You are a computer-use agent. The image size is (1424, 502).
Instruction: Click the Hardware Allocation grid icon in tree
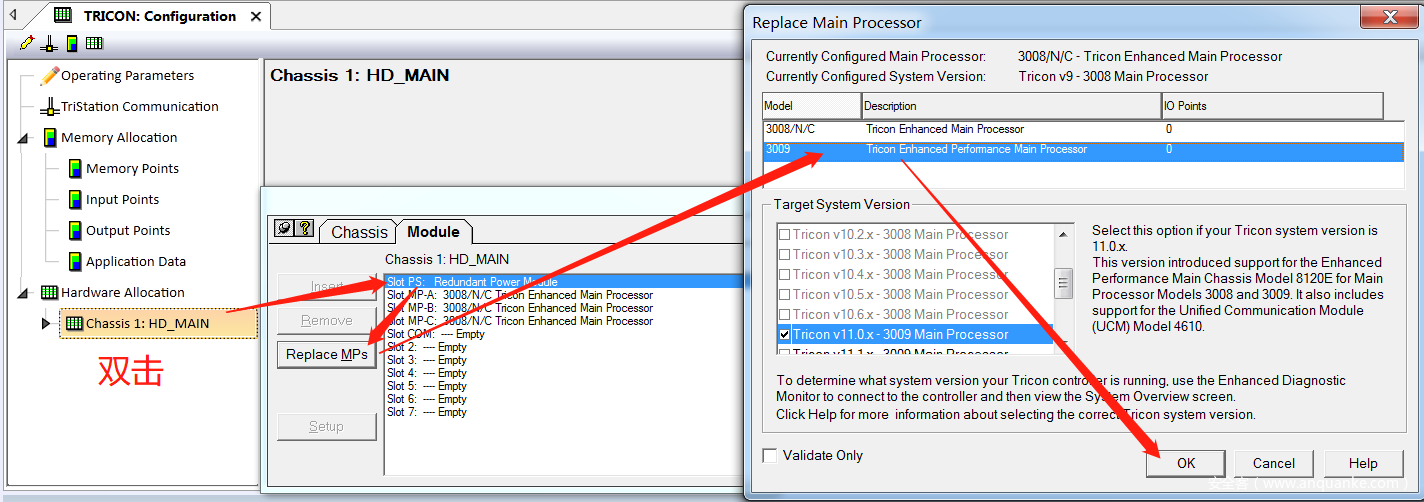49,292
